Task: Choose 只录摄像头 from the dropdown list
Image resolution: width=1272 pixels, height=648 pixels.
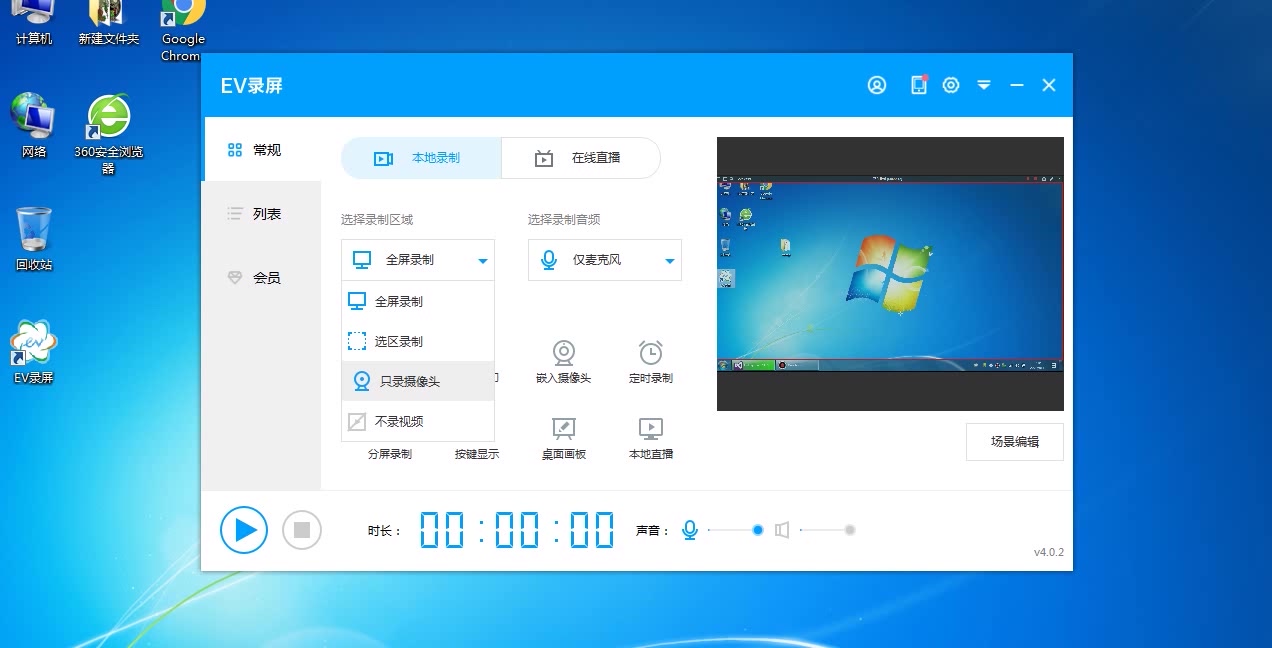Action: tap(418, 381)
